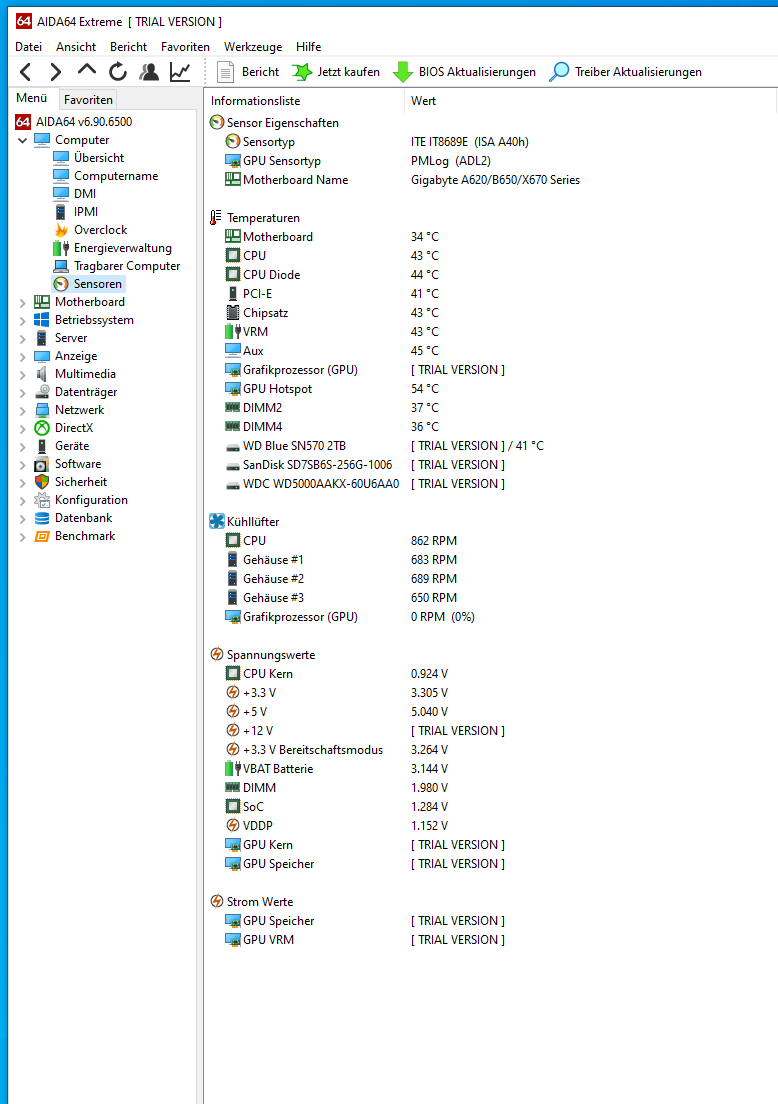
Task: Expand the Multimedia tree node
Action: pyautogui.click(x=23, y=375)
